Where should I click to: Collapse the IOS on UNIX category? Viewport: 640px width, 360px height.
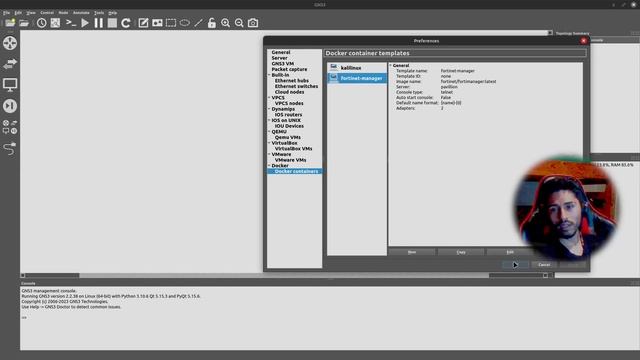269,120
